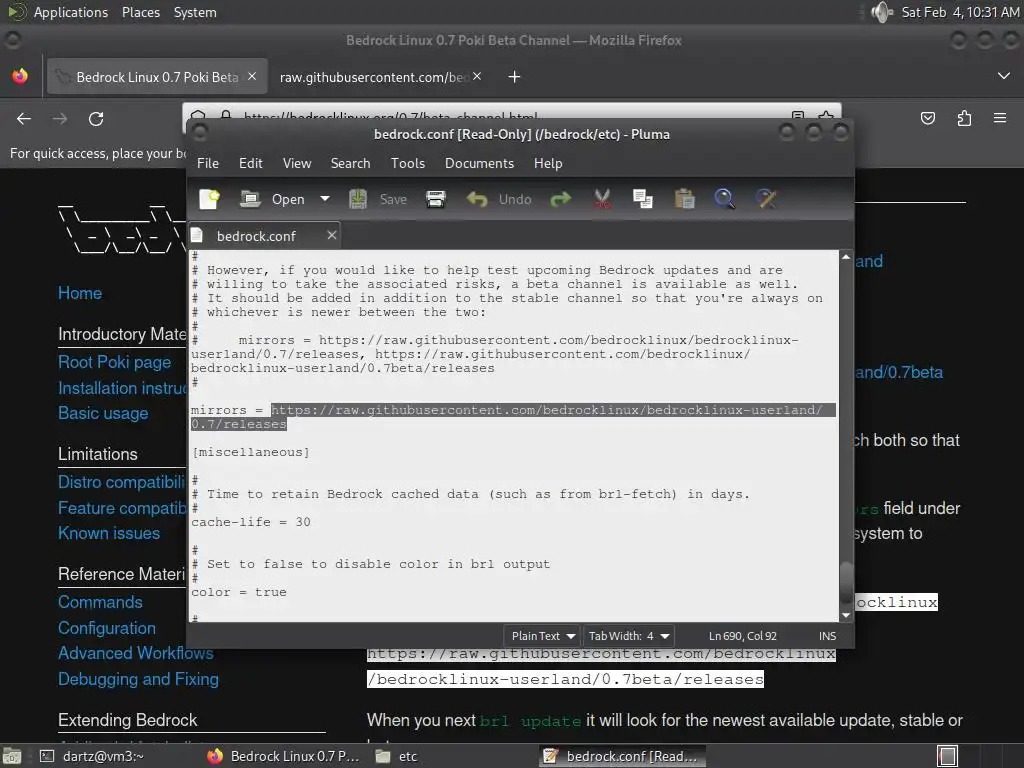Click the New document icon in Pluma
Screen dimensions: 1024x768
[x=210, y=199]
